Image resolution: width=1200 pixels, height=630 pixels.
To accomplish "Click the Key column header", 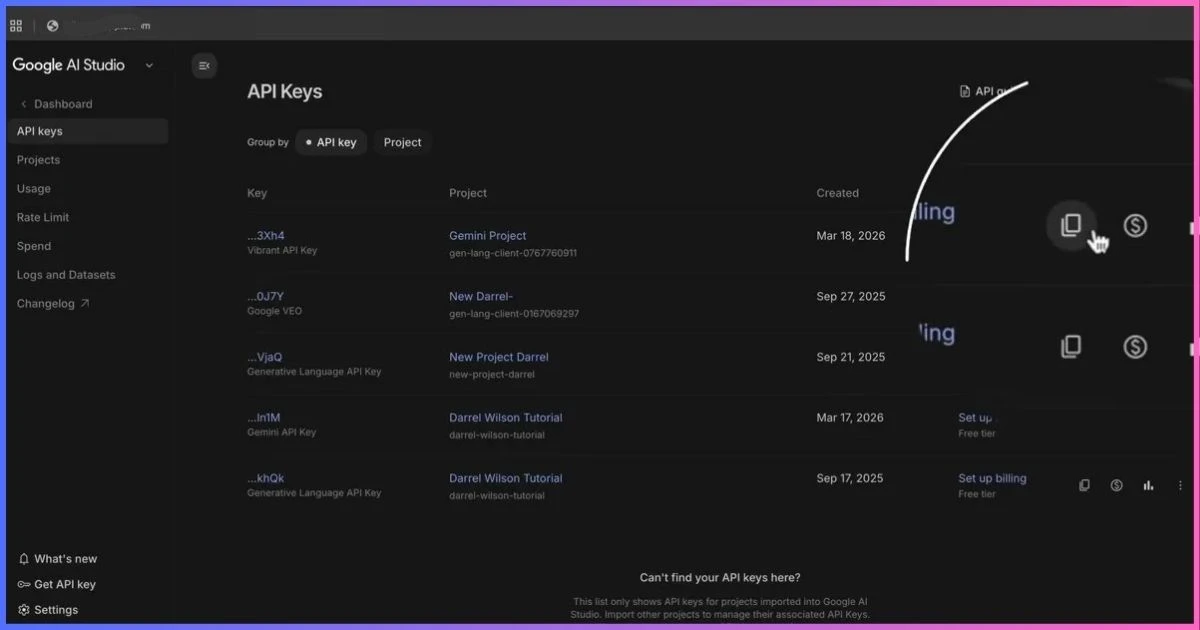I will pos(257,193).
